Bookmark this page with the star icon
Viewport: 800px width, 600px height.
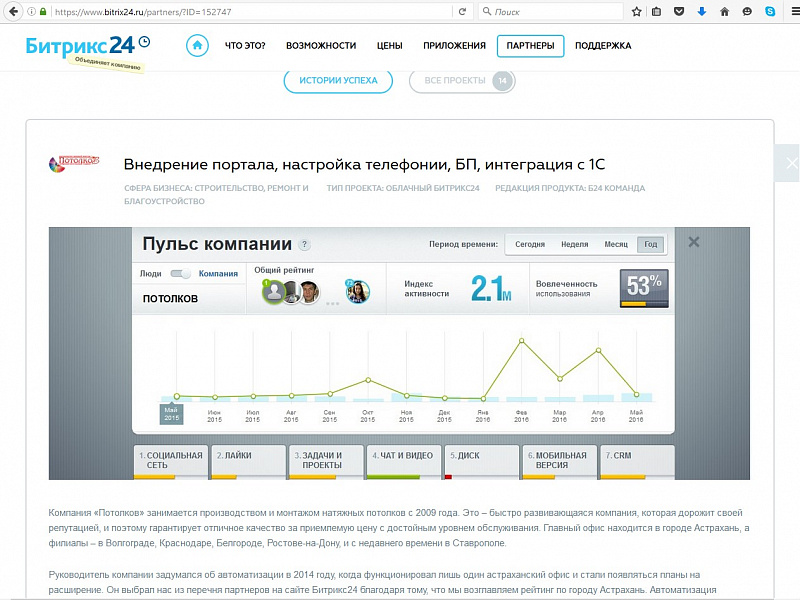(636, 11)
